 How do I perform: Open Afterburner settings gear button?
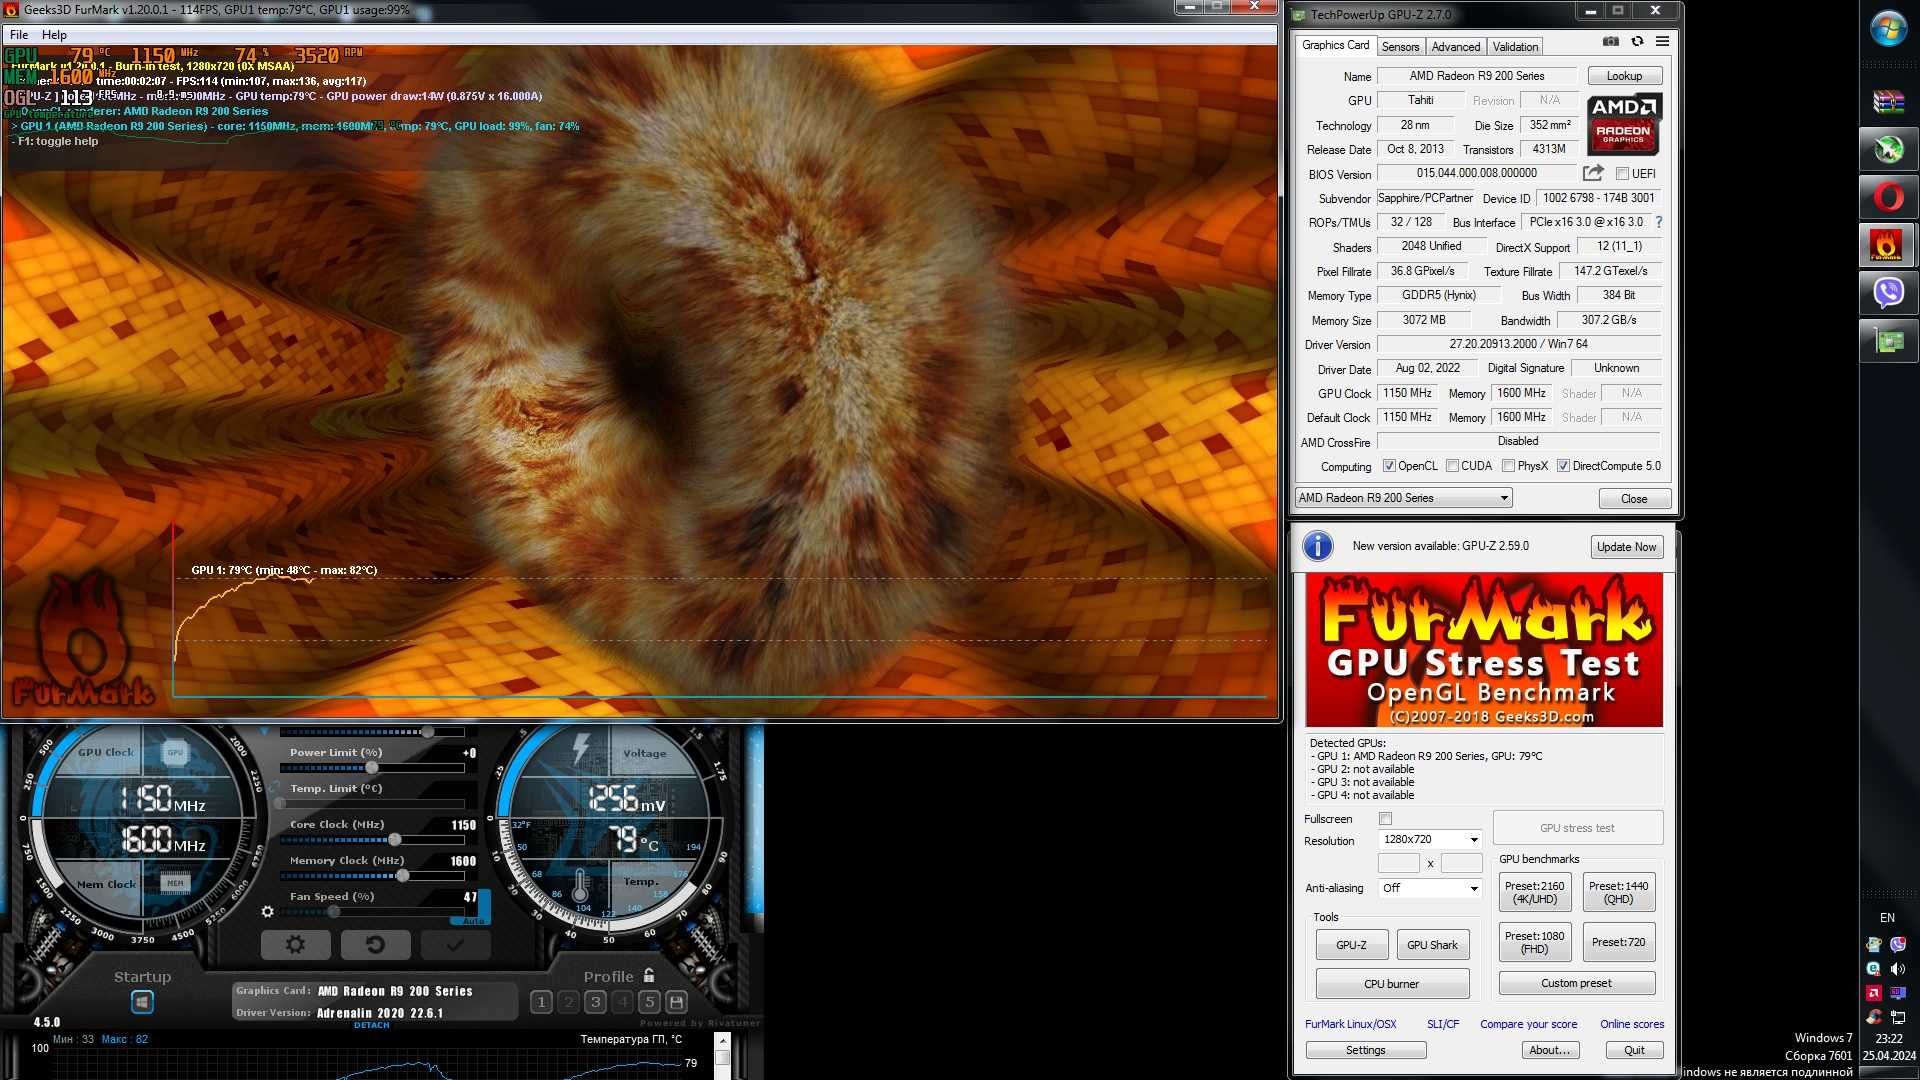coord(295,944)
